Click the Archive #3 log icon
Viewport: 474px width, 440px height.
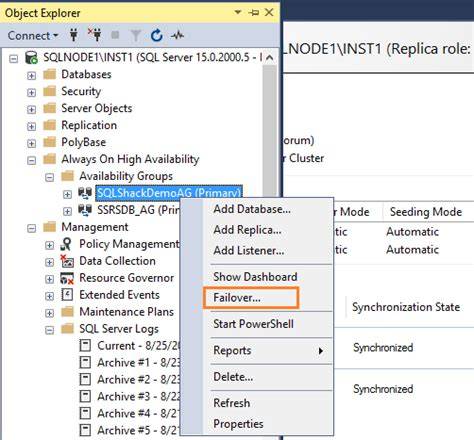coord(85,396)
